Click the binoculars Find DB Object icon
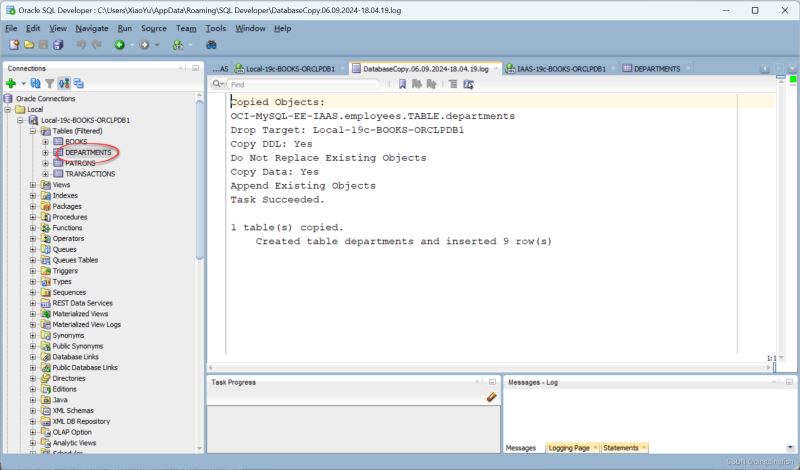800x470 pixels. [211, 45]
